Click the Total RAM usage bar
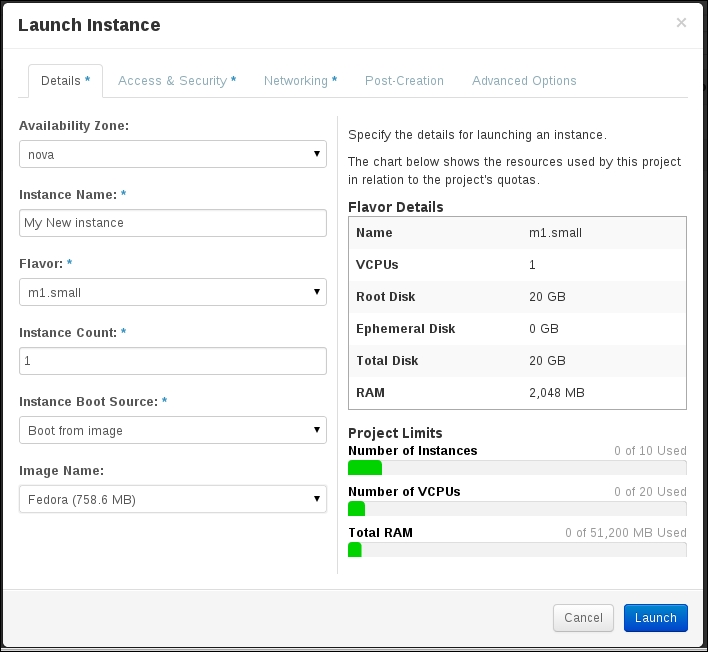 (x=517, y=550)
